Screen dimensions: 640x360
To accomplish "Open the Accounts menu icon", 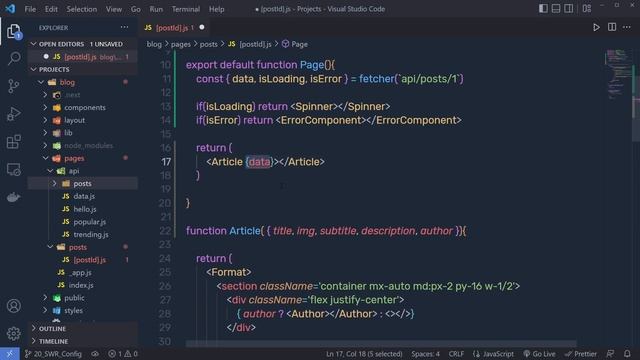I will (13, 306).
